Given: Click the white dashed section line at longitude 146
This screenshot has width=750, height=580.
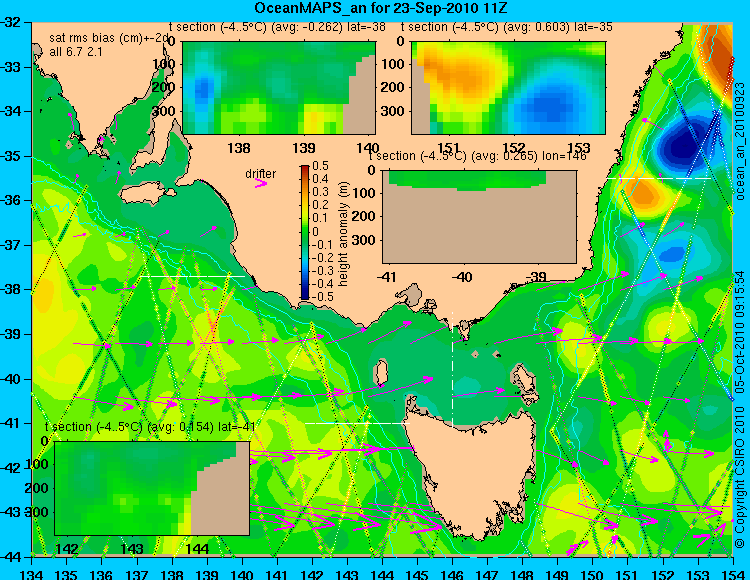Looking at the screenshot, I should coord(452,368).
